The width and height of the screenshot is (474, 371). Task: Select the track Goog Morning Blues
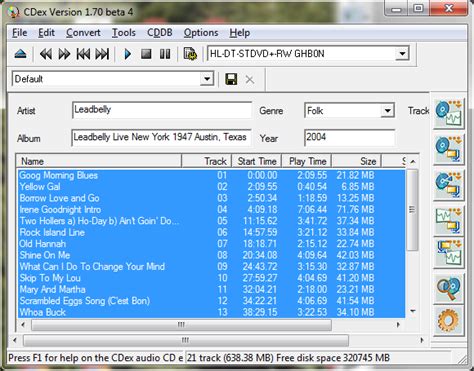[211, 175]
